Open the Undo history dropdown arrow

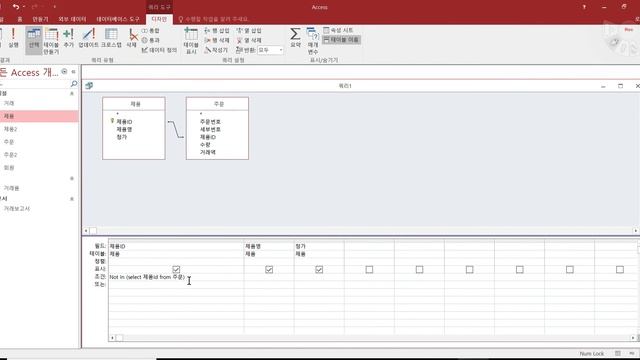coord(24,7)
